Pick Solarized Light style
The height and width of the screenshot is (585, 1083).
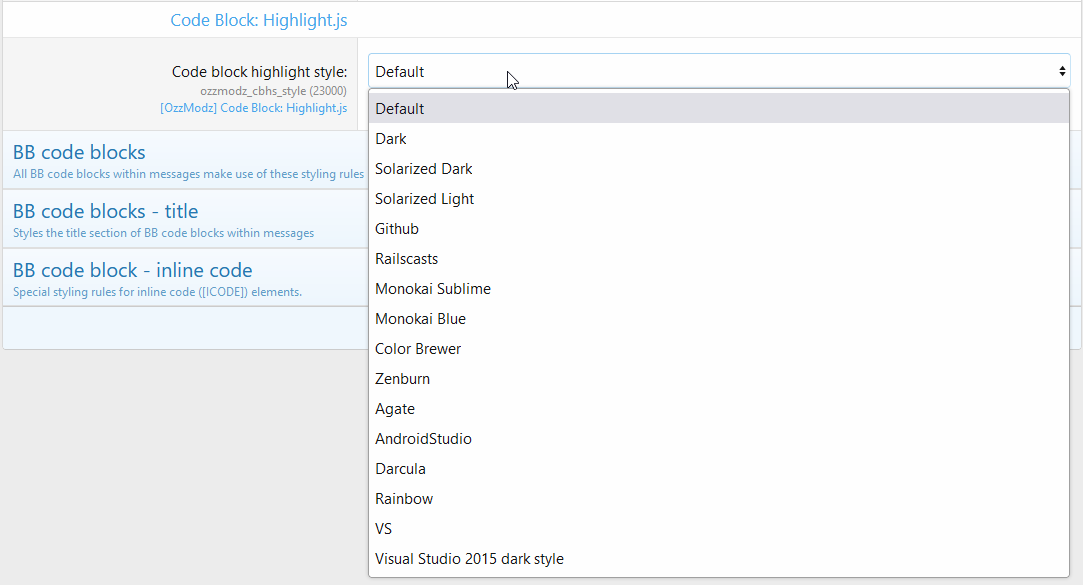pos(425,199)
